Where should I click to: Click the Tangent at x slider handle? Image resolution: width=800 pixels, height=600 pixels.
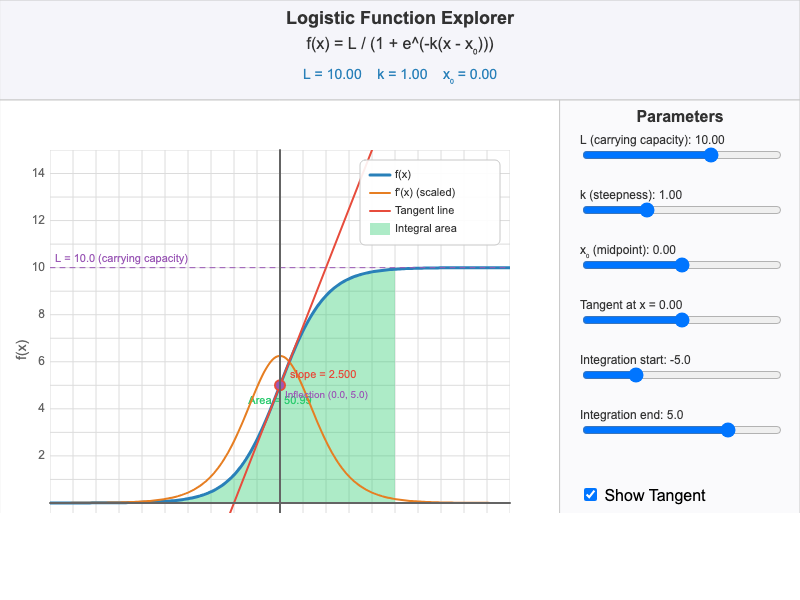[x=682, y=320]
